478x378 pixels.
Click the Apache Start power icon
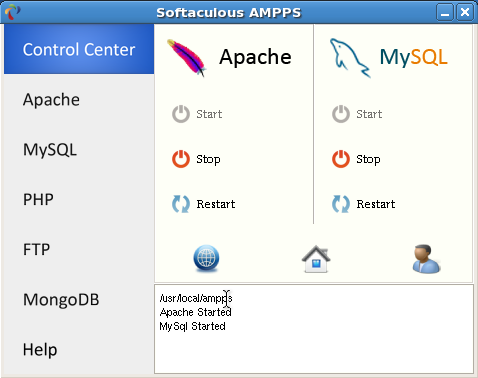(x=181, y=114)
